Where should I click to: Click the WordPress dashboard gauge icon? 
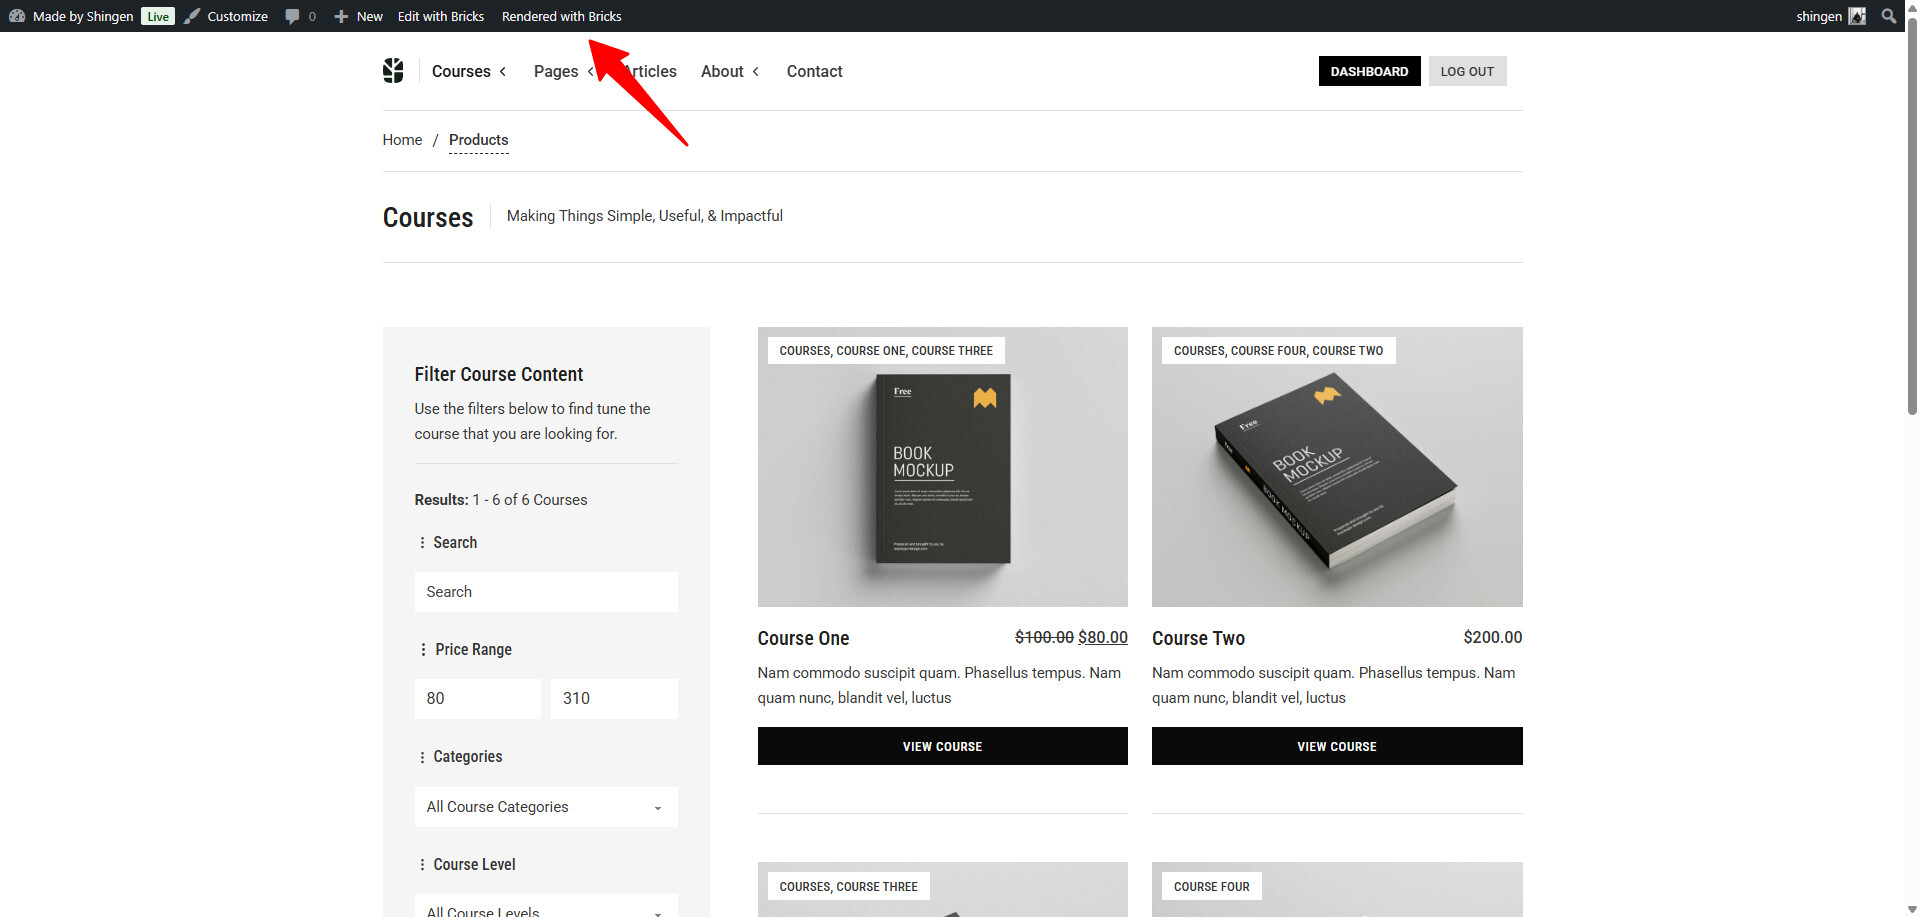(x=17, y=16)
